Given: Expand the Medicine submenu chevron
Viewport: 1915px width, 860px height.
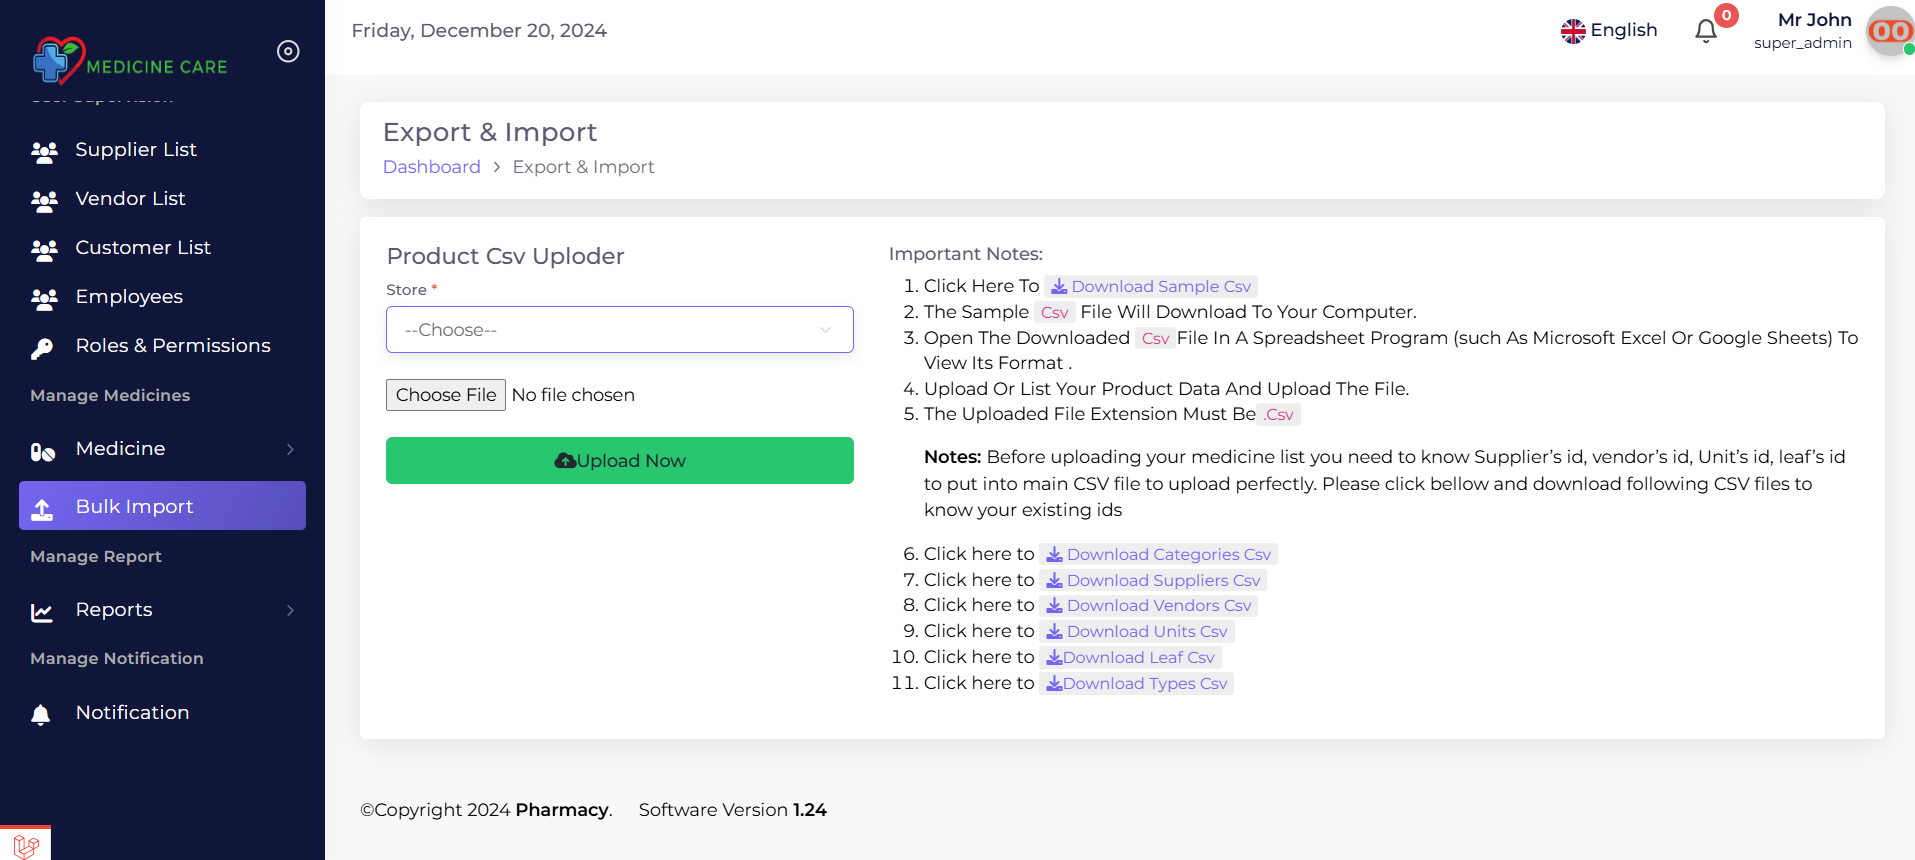Looking at the screenshot, I should coord(290,450).
